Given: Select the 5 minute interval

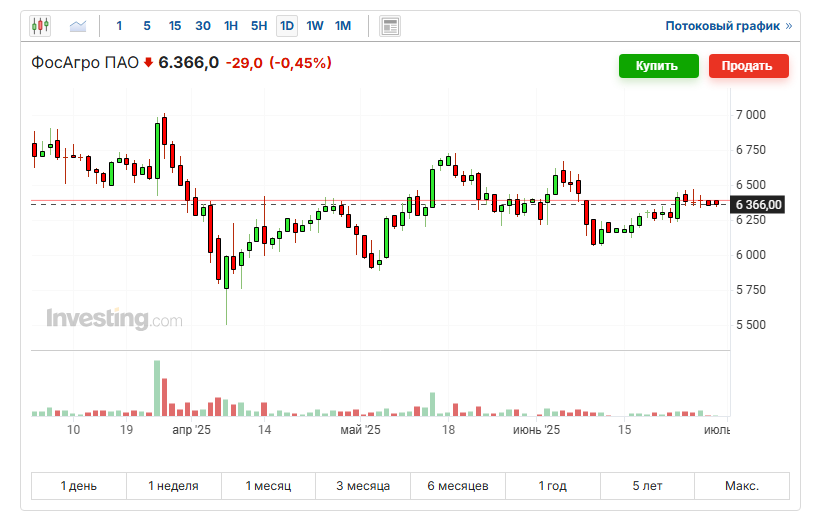Looking at the screenshot, I should pos(147,25).
